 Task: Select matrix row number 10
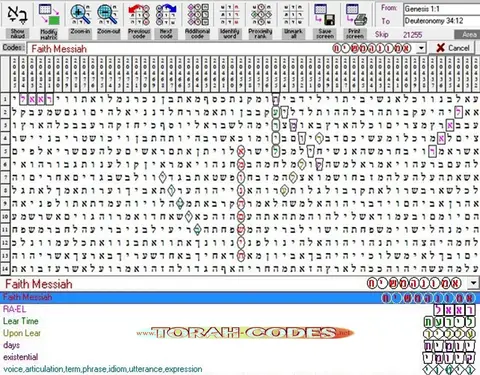(5, 217)
